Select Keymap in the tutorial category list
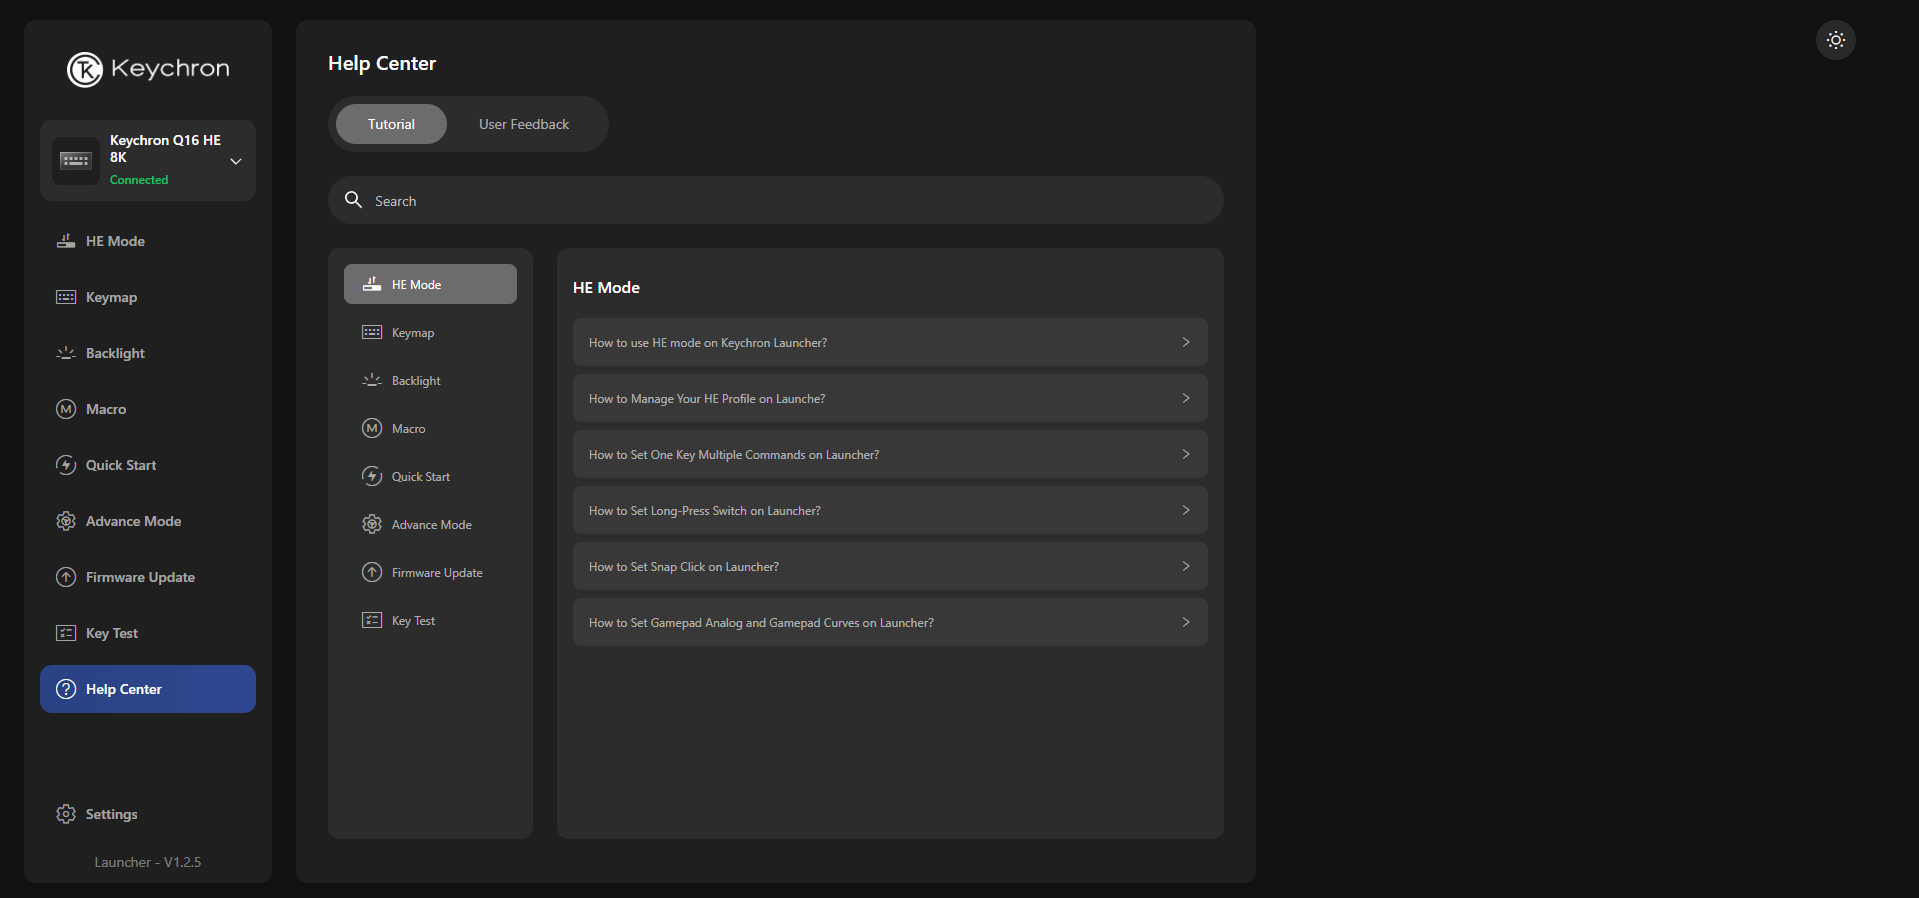This screenshot has height=898, width=1919. pos(413,333)
